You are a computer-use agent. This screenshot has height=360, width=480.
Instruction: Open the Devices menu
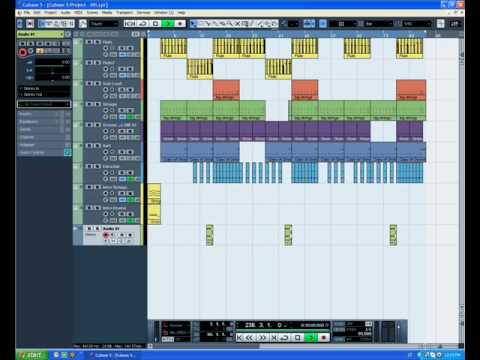pyautogui.click(x=143, y=13)
